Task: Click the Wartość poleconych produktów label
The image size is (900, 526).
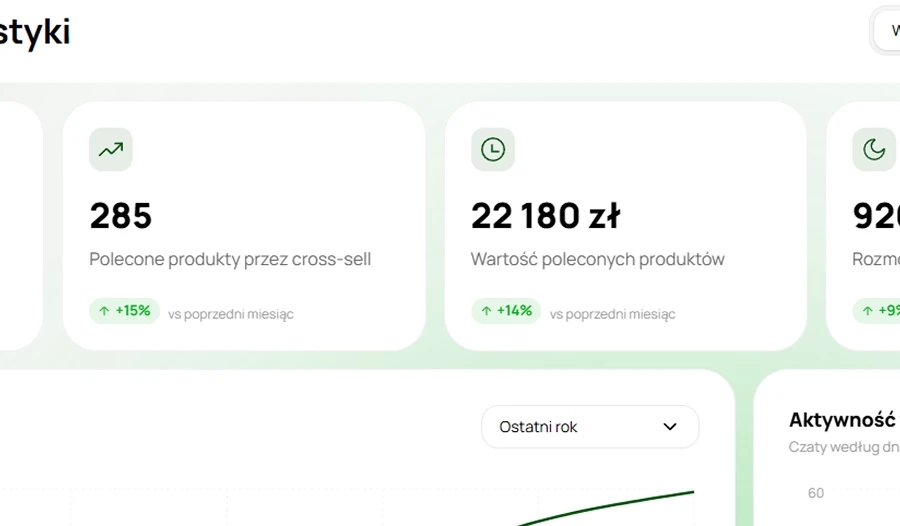Action: (x=598, y=259)
